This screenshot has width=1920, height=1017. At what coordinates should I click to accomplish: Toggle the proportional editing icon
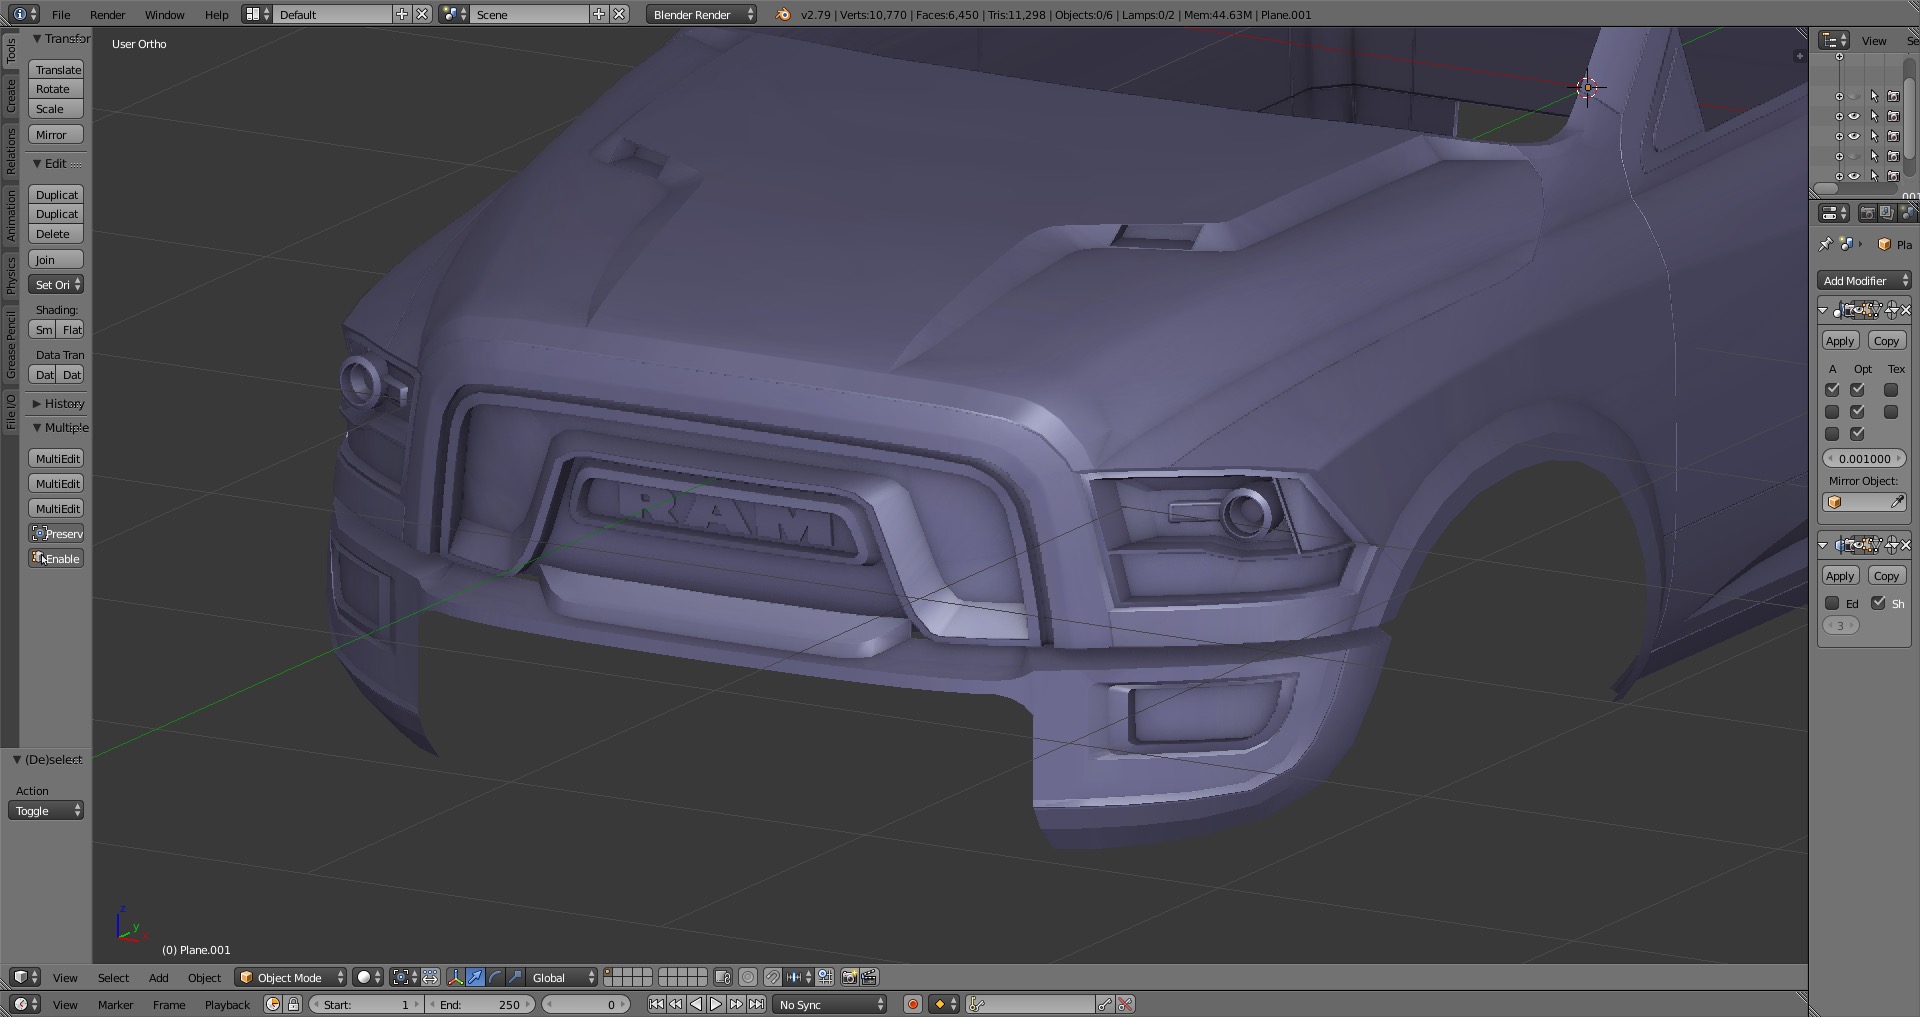(747, 977)
